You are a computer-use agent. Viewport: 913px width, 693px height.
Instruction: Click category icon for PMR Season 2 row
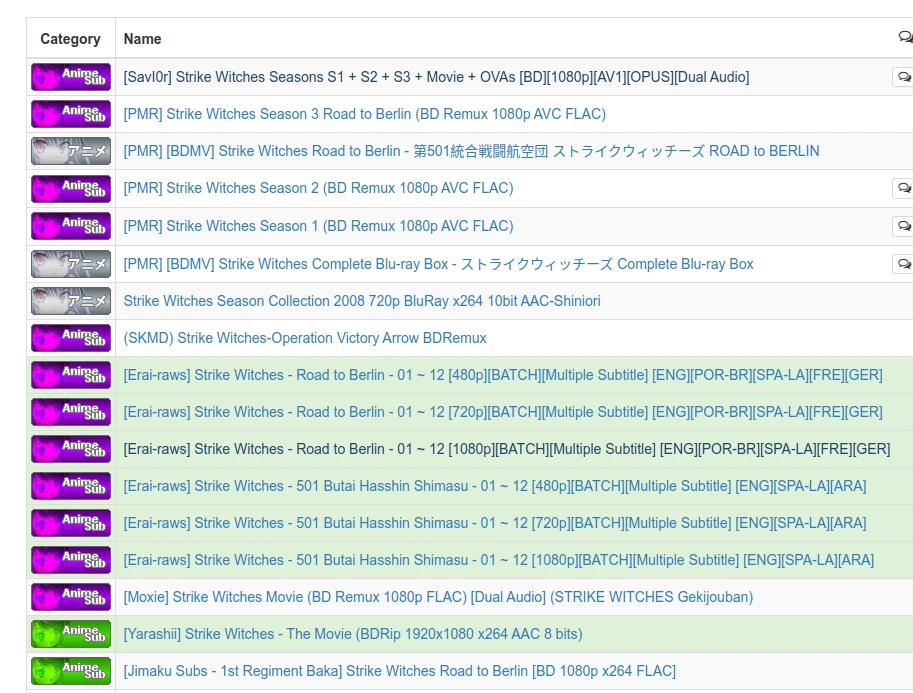[70, 189]
